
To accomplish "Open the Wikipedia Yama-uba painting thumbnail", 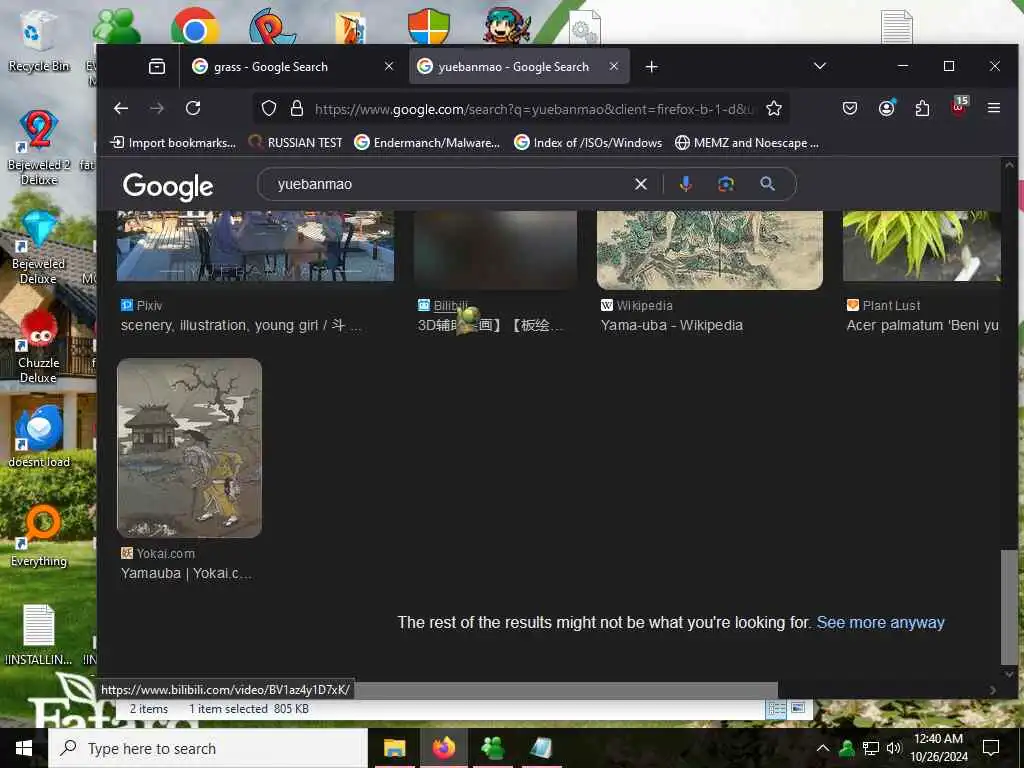I will click(710, 249).
